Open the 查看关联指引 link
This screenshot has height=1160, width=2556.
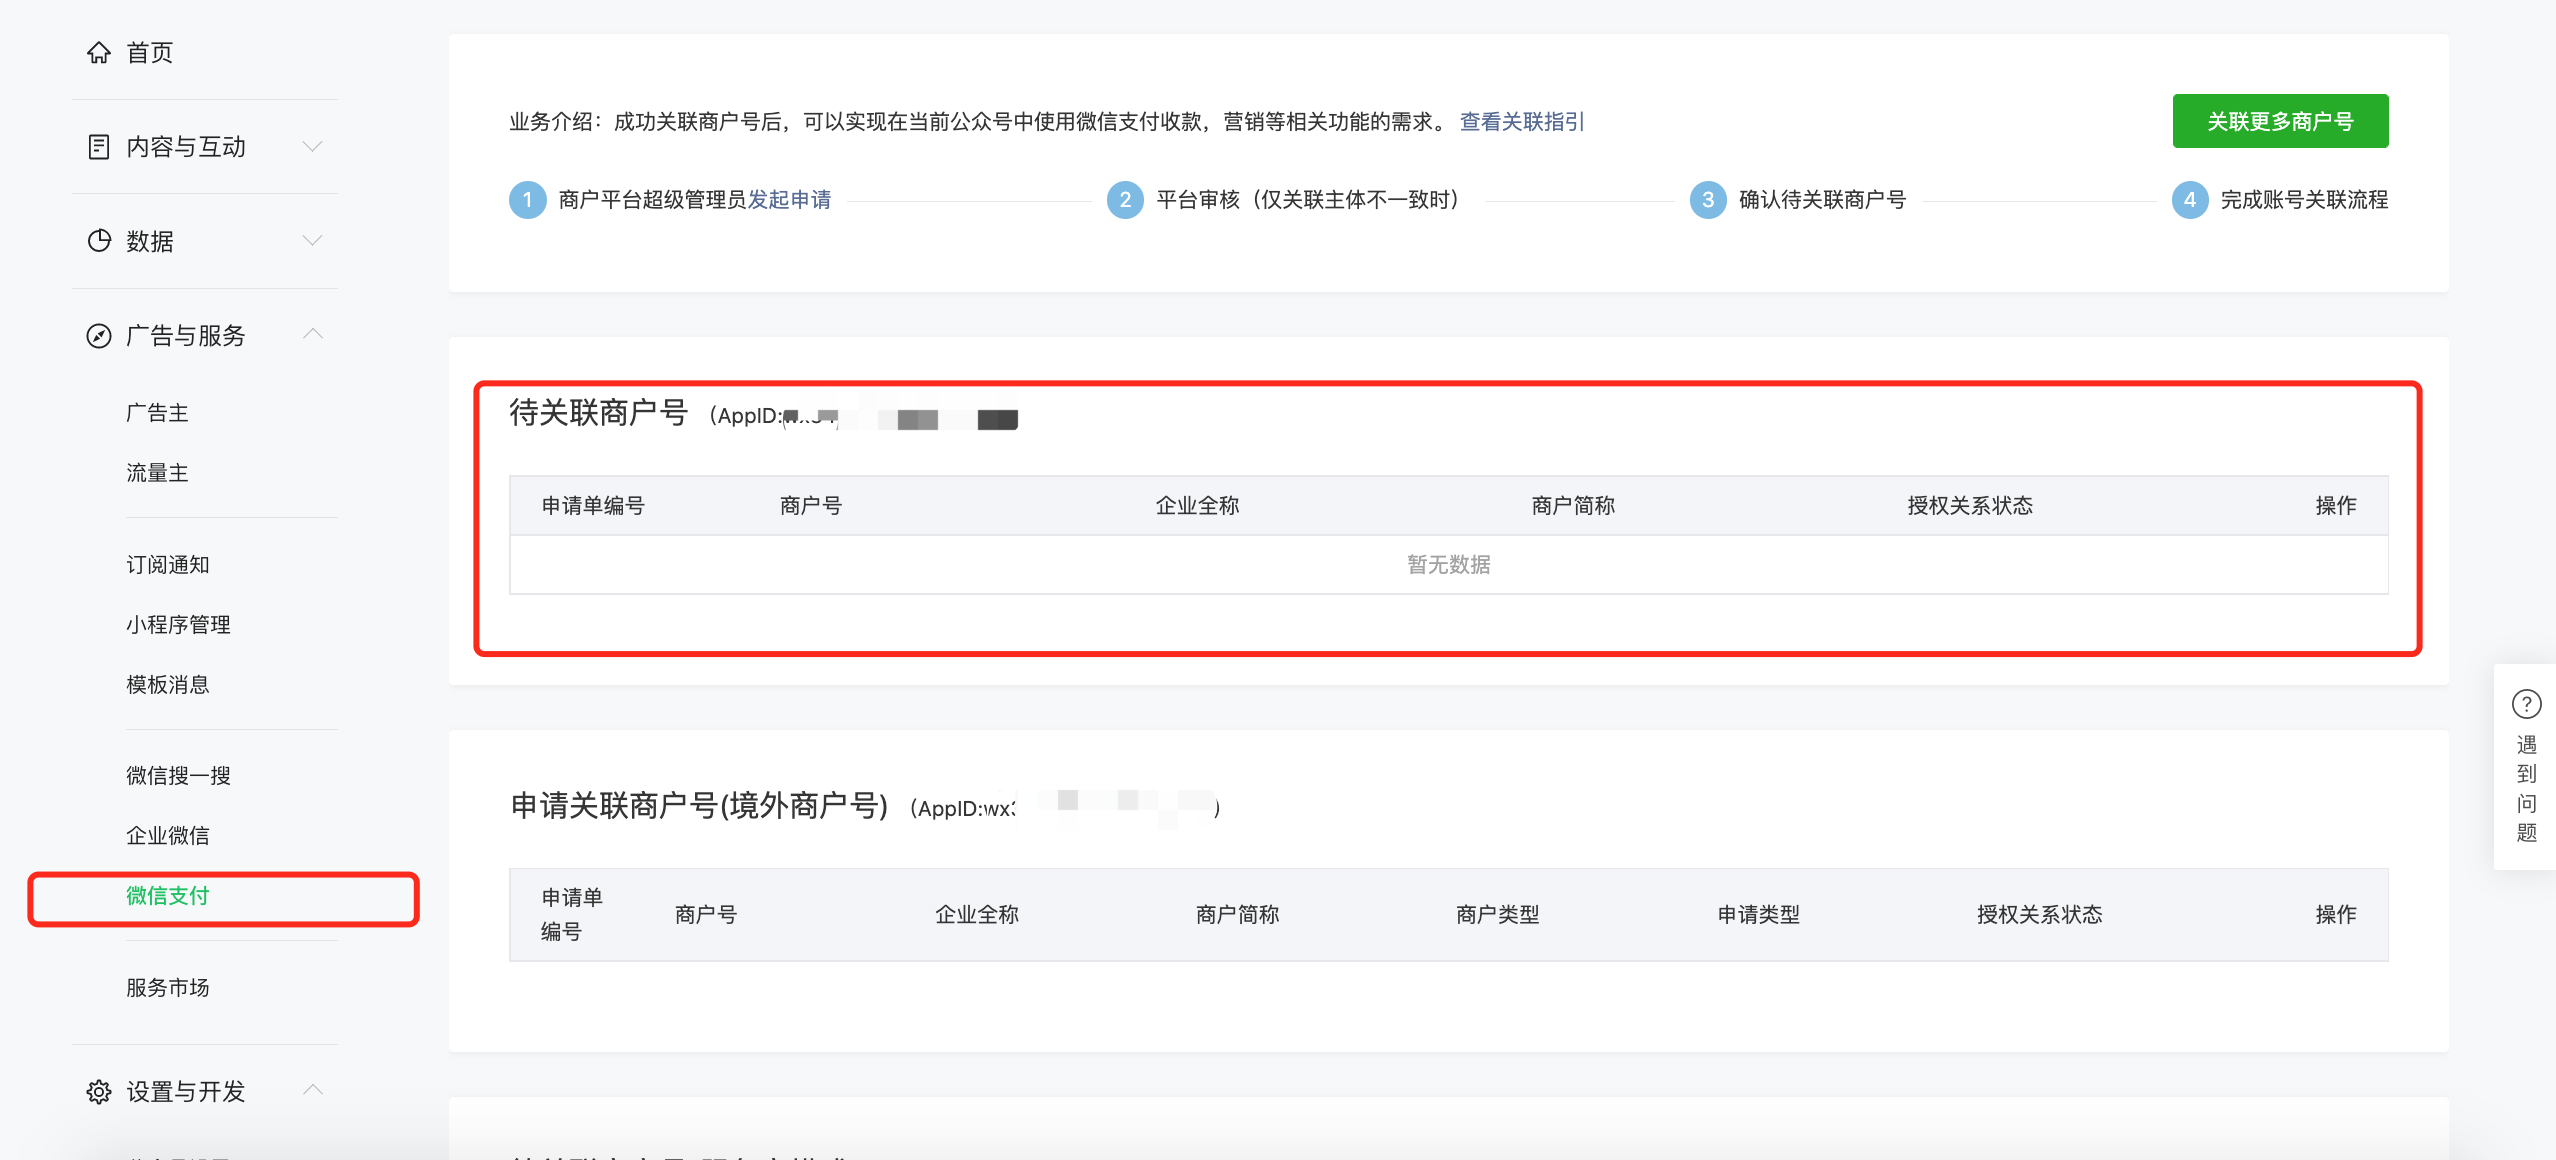1522,122
